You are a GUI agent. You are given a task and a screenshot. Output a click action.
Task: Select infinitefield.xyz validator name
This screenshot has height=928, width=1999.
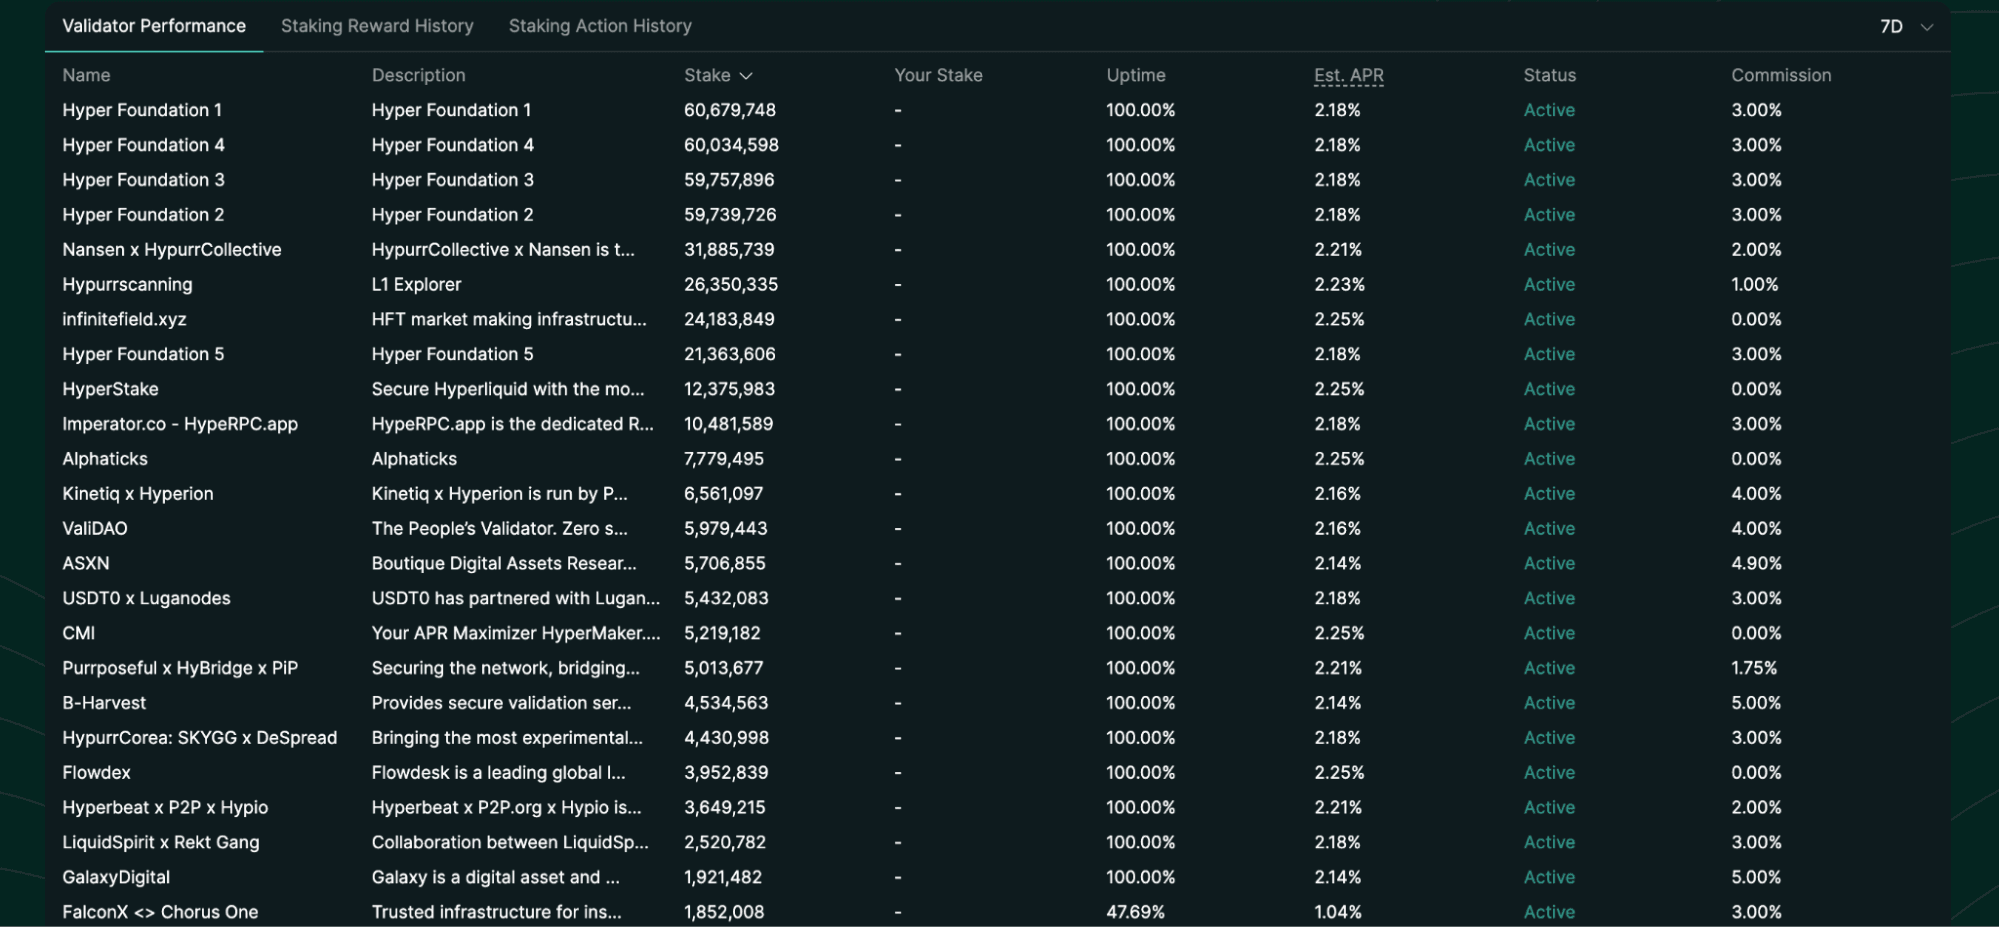coord(124,320)
